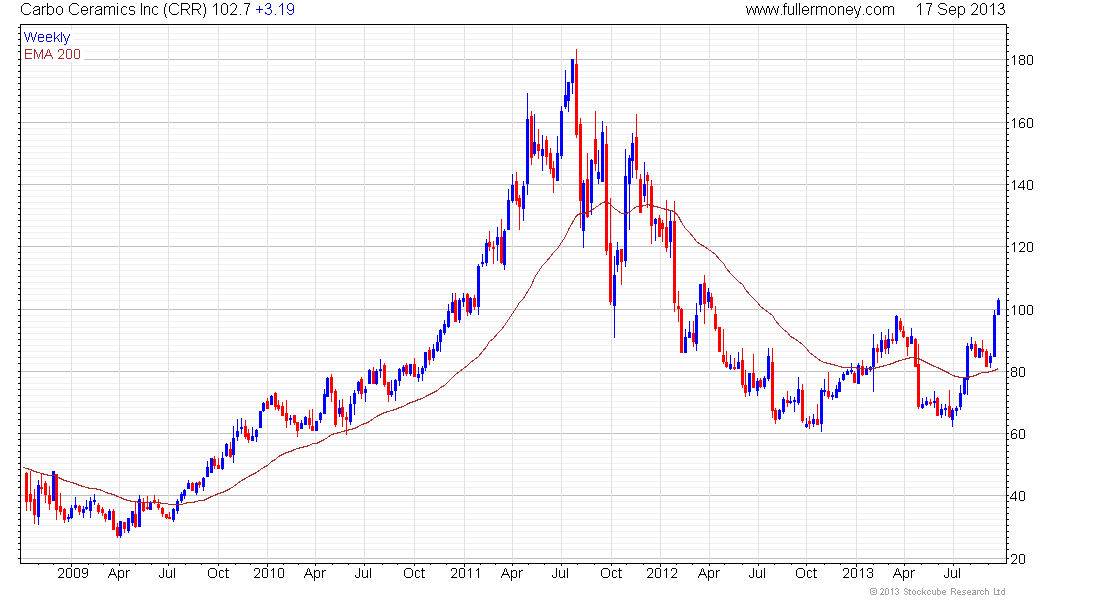
Task: Click the 'Carbo Ceramics Inc (CRR)' title
Action: pos(114,10)
